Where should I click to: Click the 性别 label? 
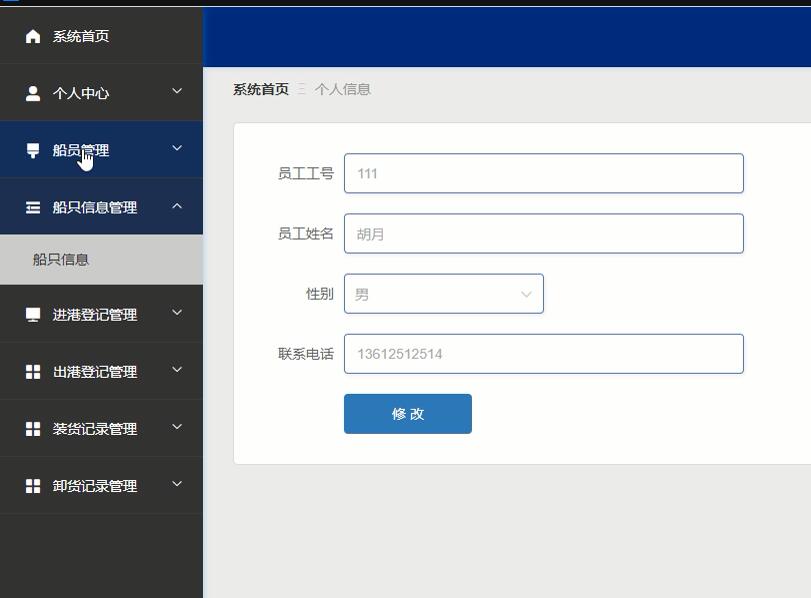coord(320,294)
